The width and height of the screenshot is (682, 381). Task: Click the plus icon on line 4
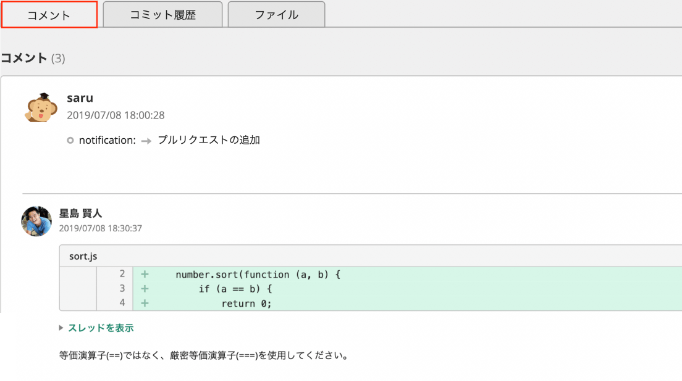coord(145,303)
